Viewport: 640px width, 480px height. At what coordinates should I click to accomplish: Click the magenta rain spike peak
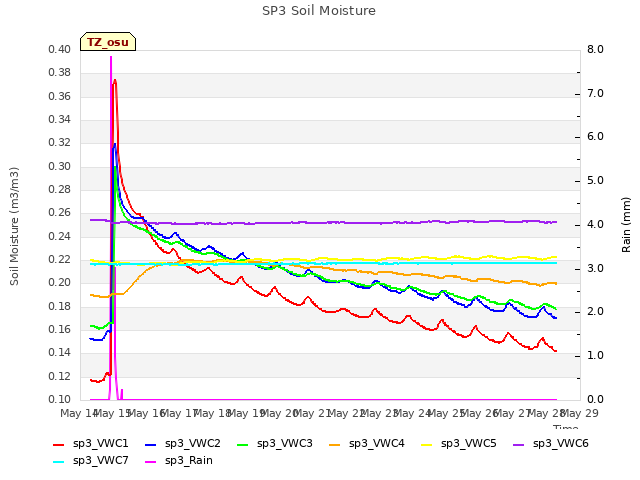[111, 57]
